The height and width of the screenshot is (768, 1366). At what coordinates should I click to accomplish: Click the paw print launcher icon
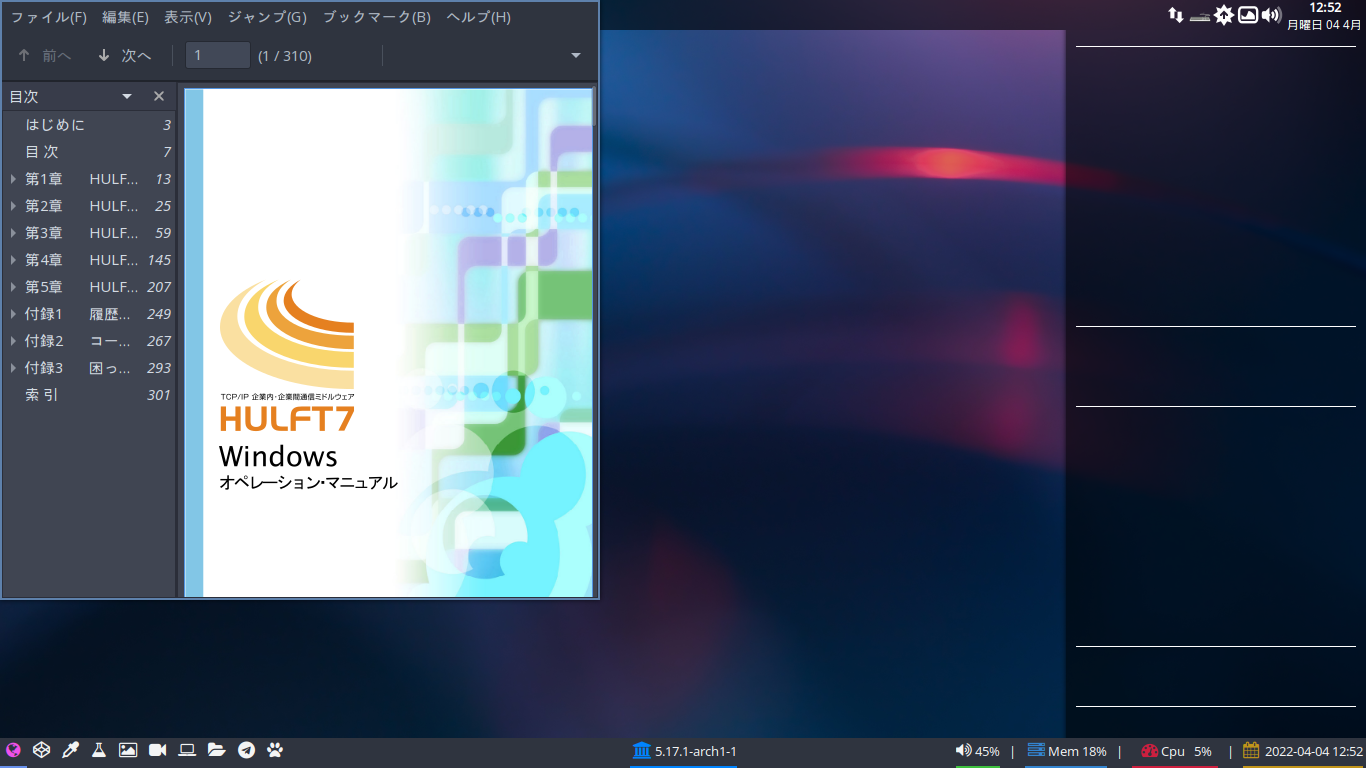(275, 750)
